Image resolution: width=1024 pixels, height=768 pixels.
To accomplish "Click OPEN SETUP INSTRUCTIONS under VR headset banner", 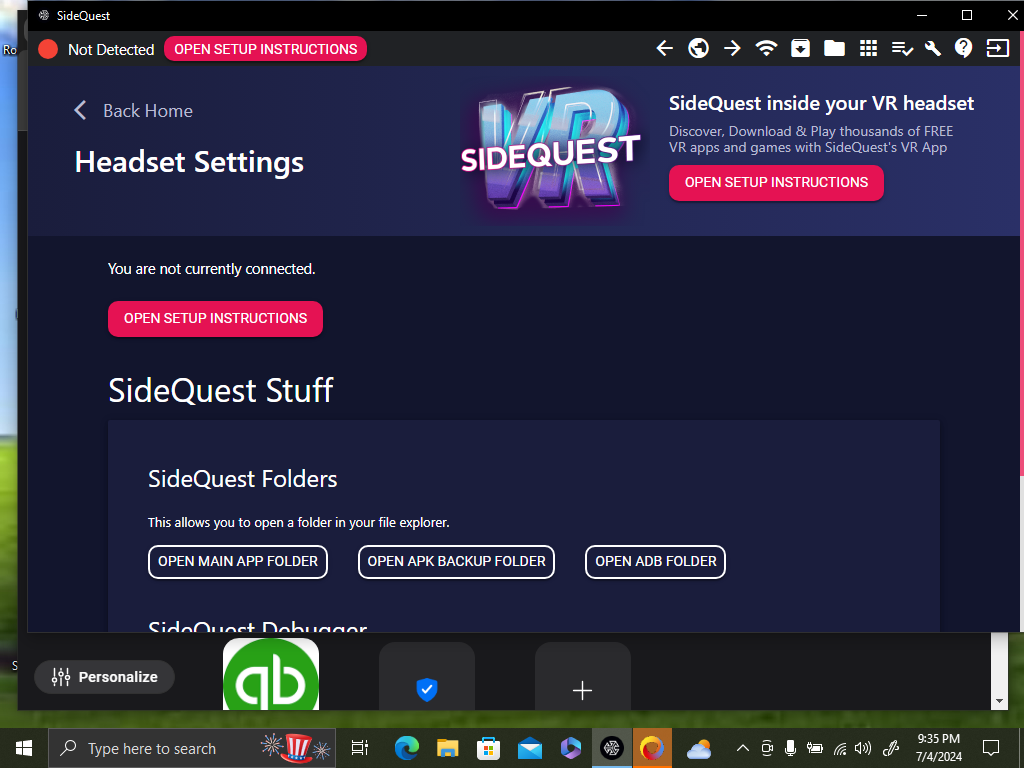I will [776, 182].
